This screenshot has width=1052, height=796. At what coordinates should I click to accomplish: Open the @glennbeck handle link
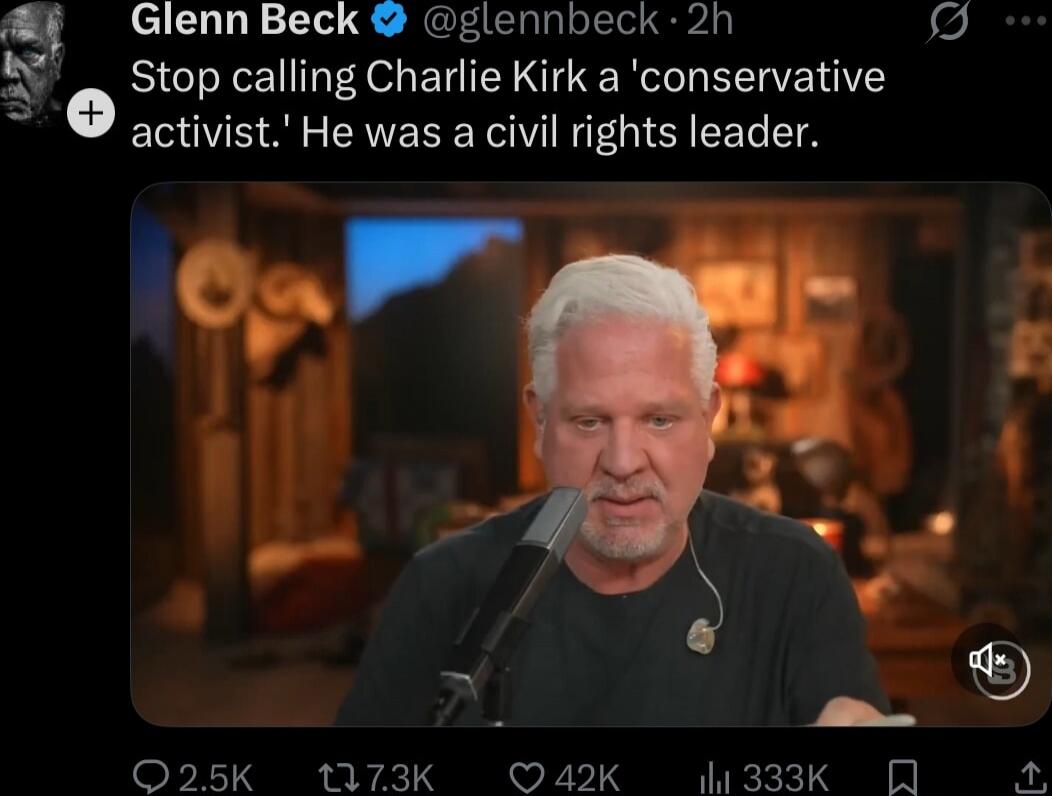point(540,21)
